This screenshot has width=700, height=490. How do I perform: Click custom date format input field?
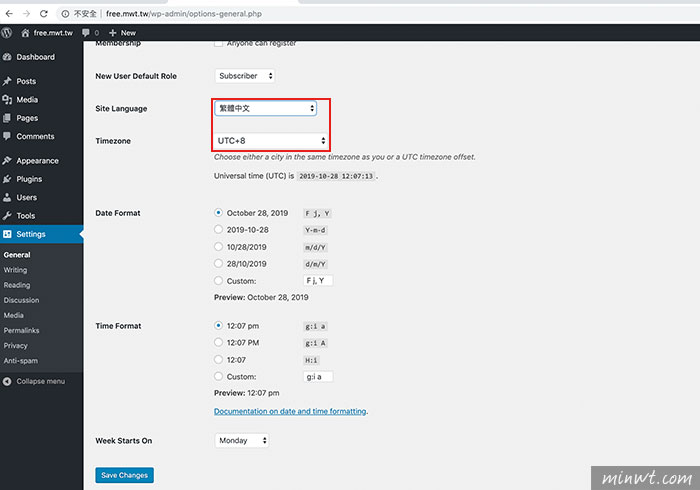[318, 280]
